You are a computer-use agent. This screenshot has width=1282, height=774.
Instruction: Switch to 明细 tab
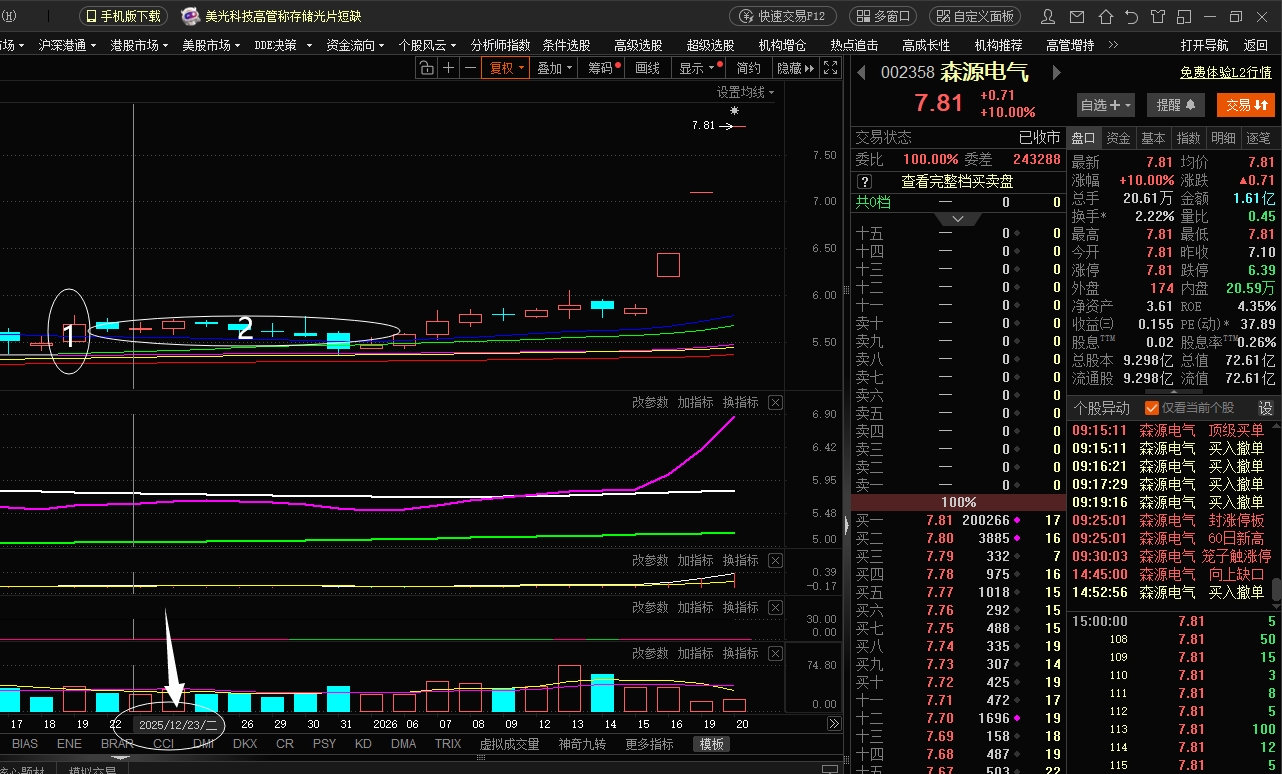[1223, 138]
